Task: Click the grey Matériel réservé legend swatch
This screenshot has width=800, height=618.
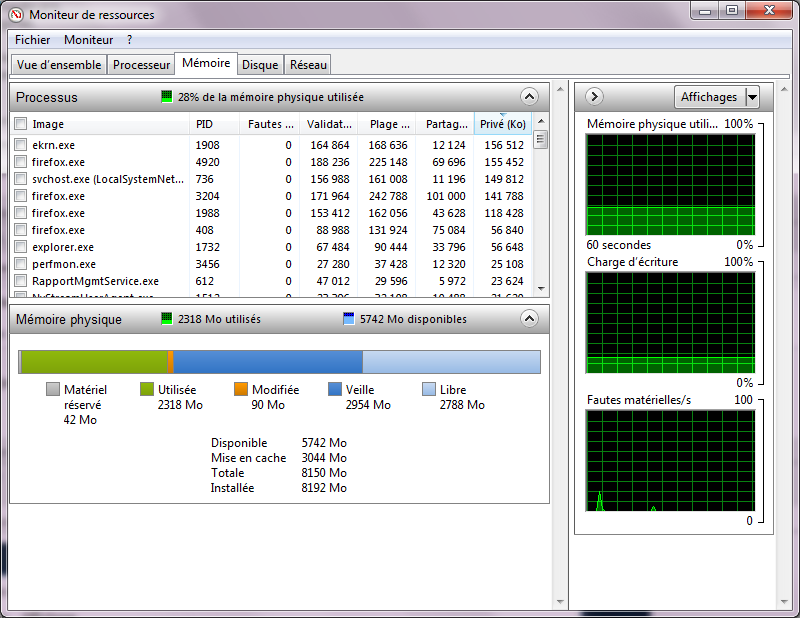Action: click(x=53, y=389)
